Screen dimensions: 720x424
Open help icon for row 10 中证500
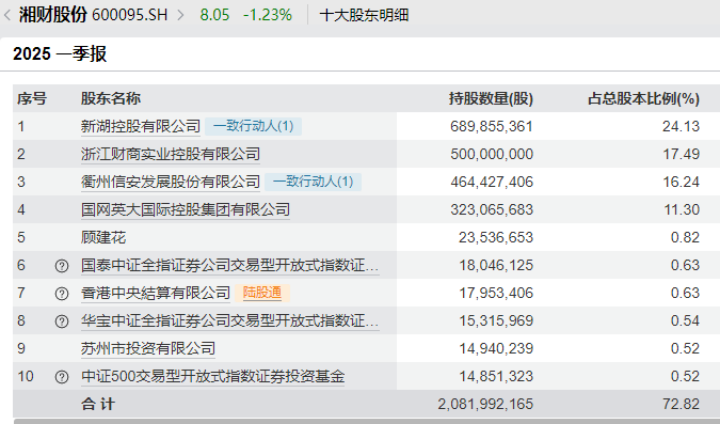(x=62, y=377)
